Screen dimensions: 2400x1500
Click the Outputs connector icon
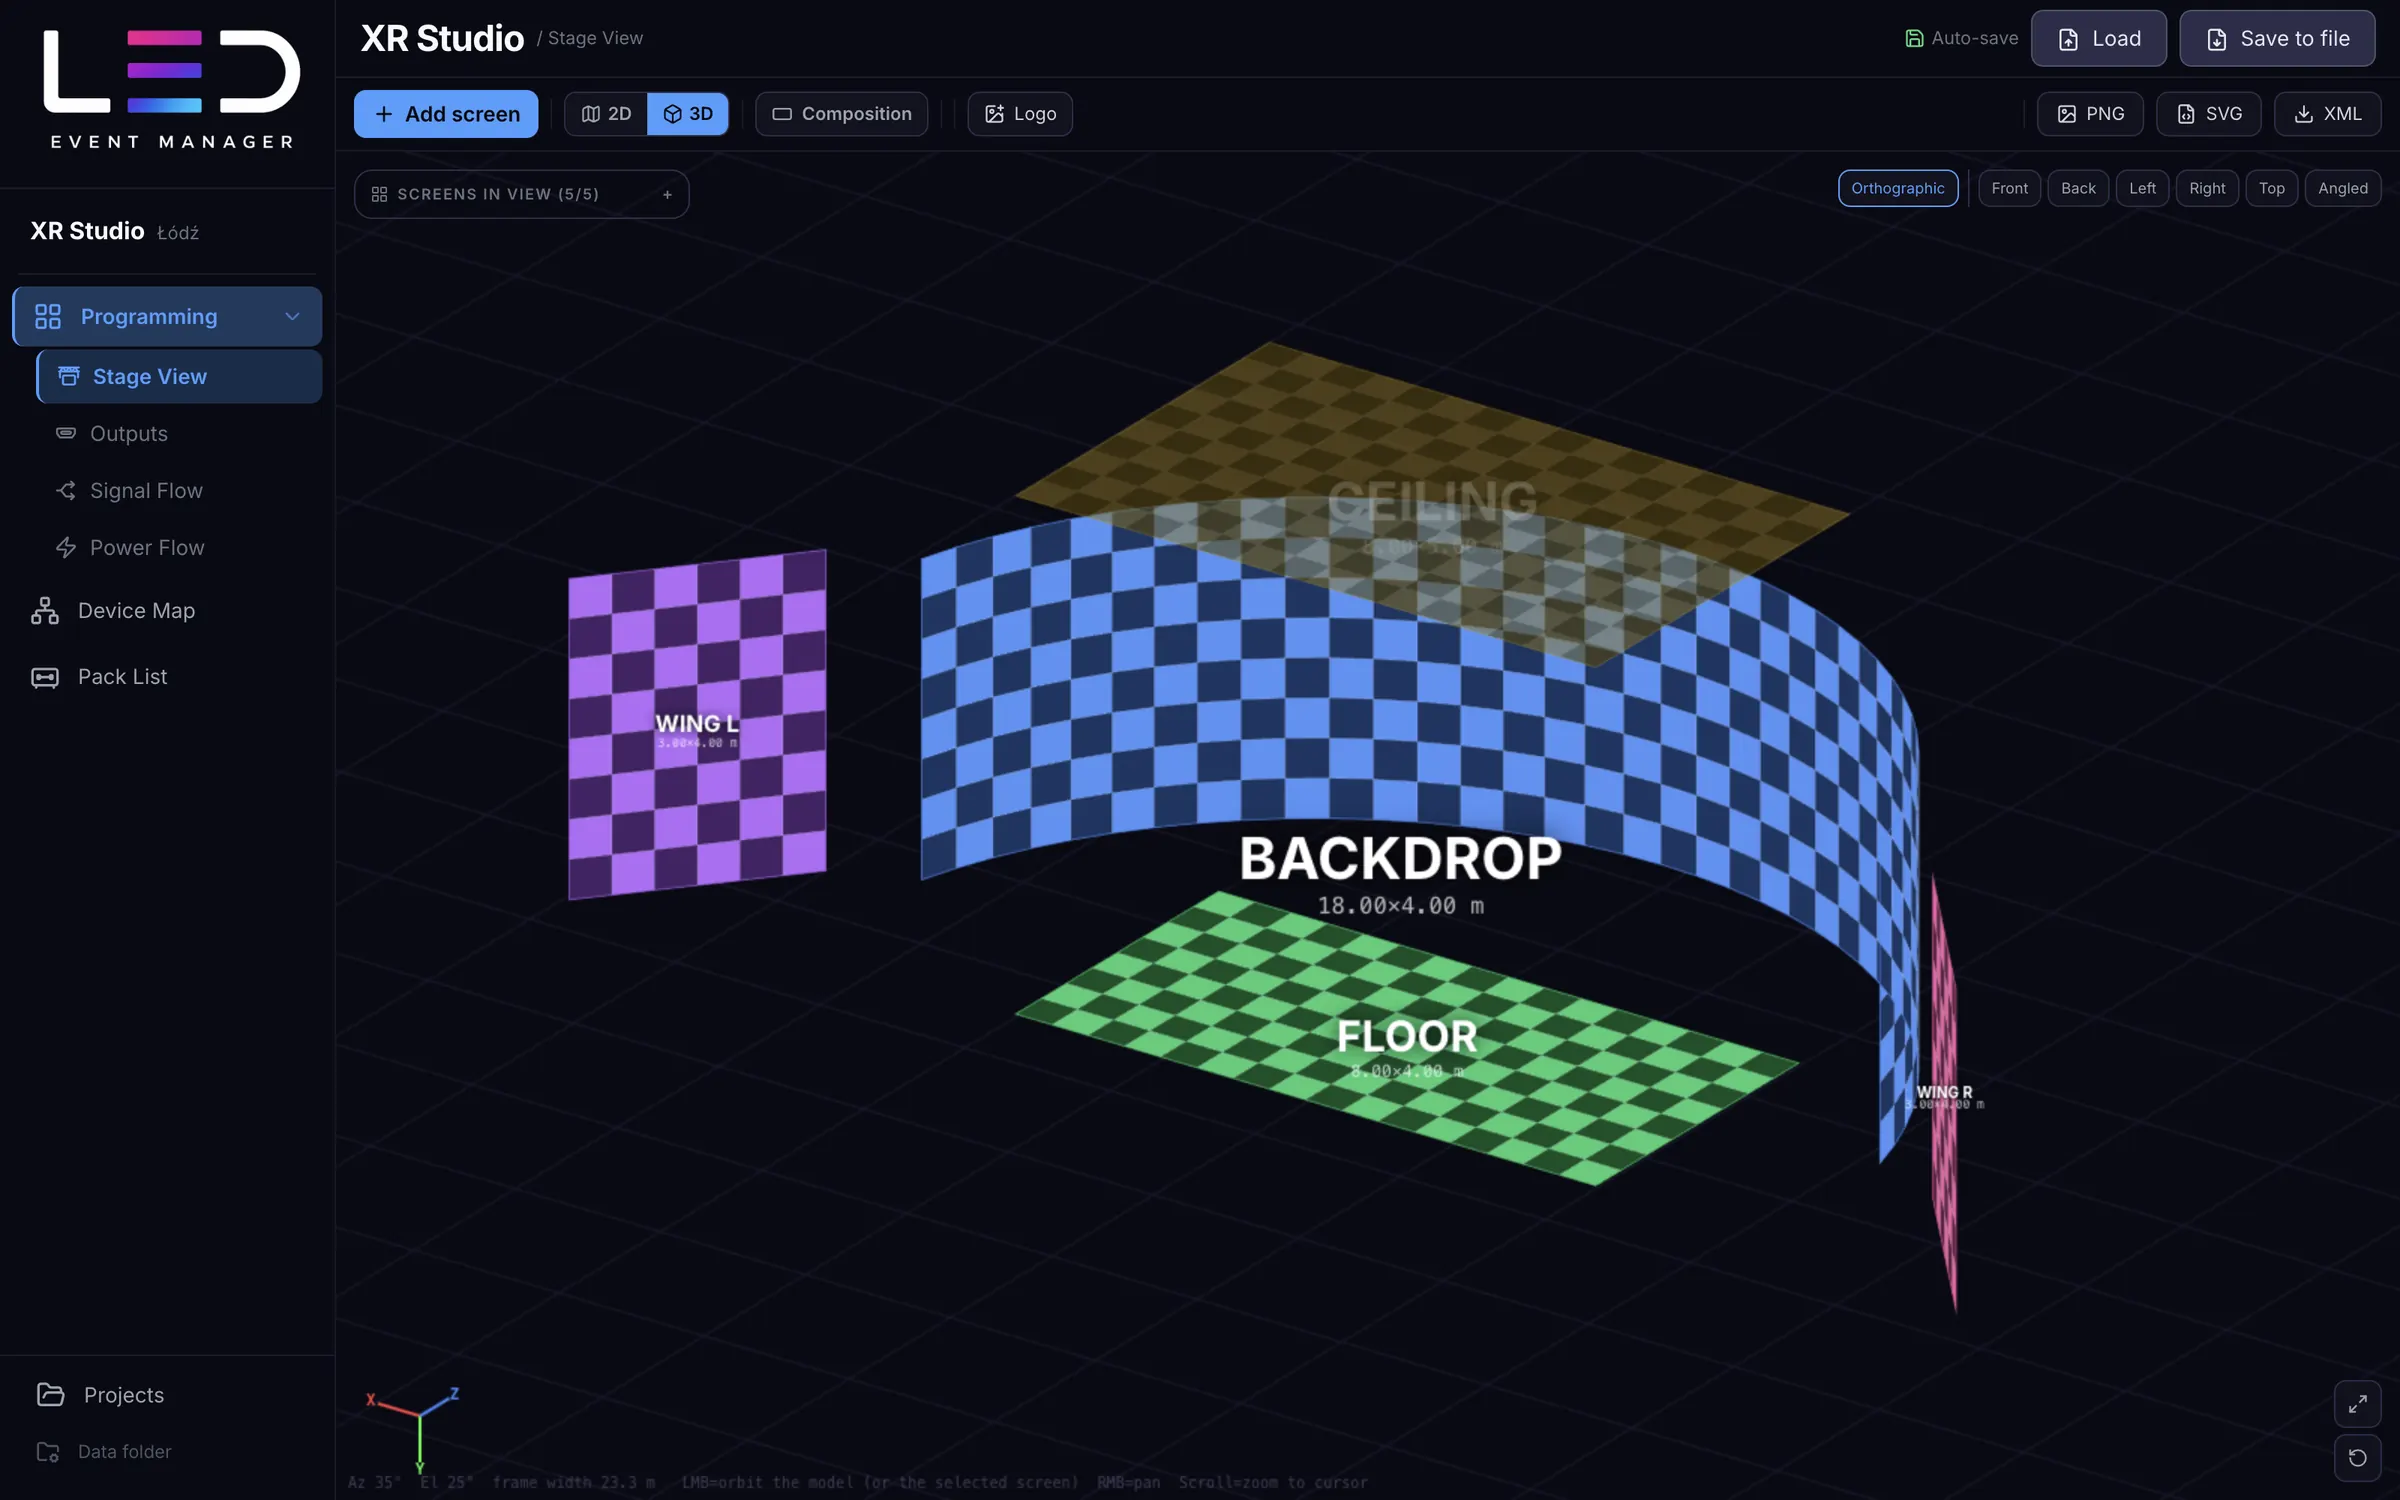click(x=66, y=434)
